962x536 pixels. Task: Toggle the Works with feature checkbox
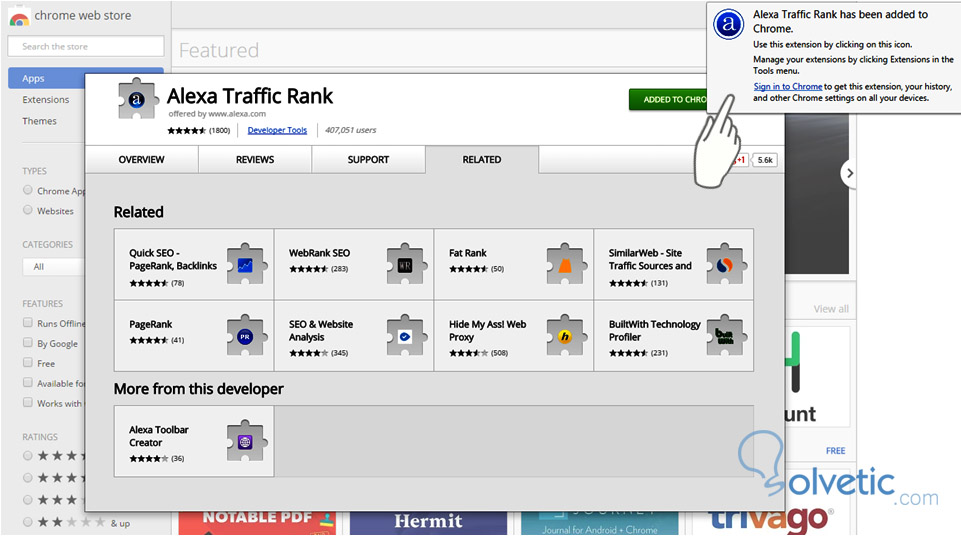pyautogui.click(x=28, y=402)
